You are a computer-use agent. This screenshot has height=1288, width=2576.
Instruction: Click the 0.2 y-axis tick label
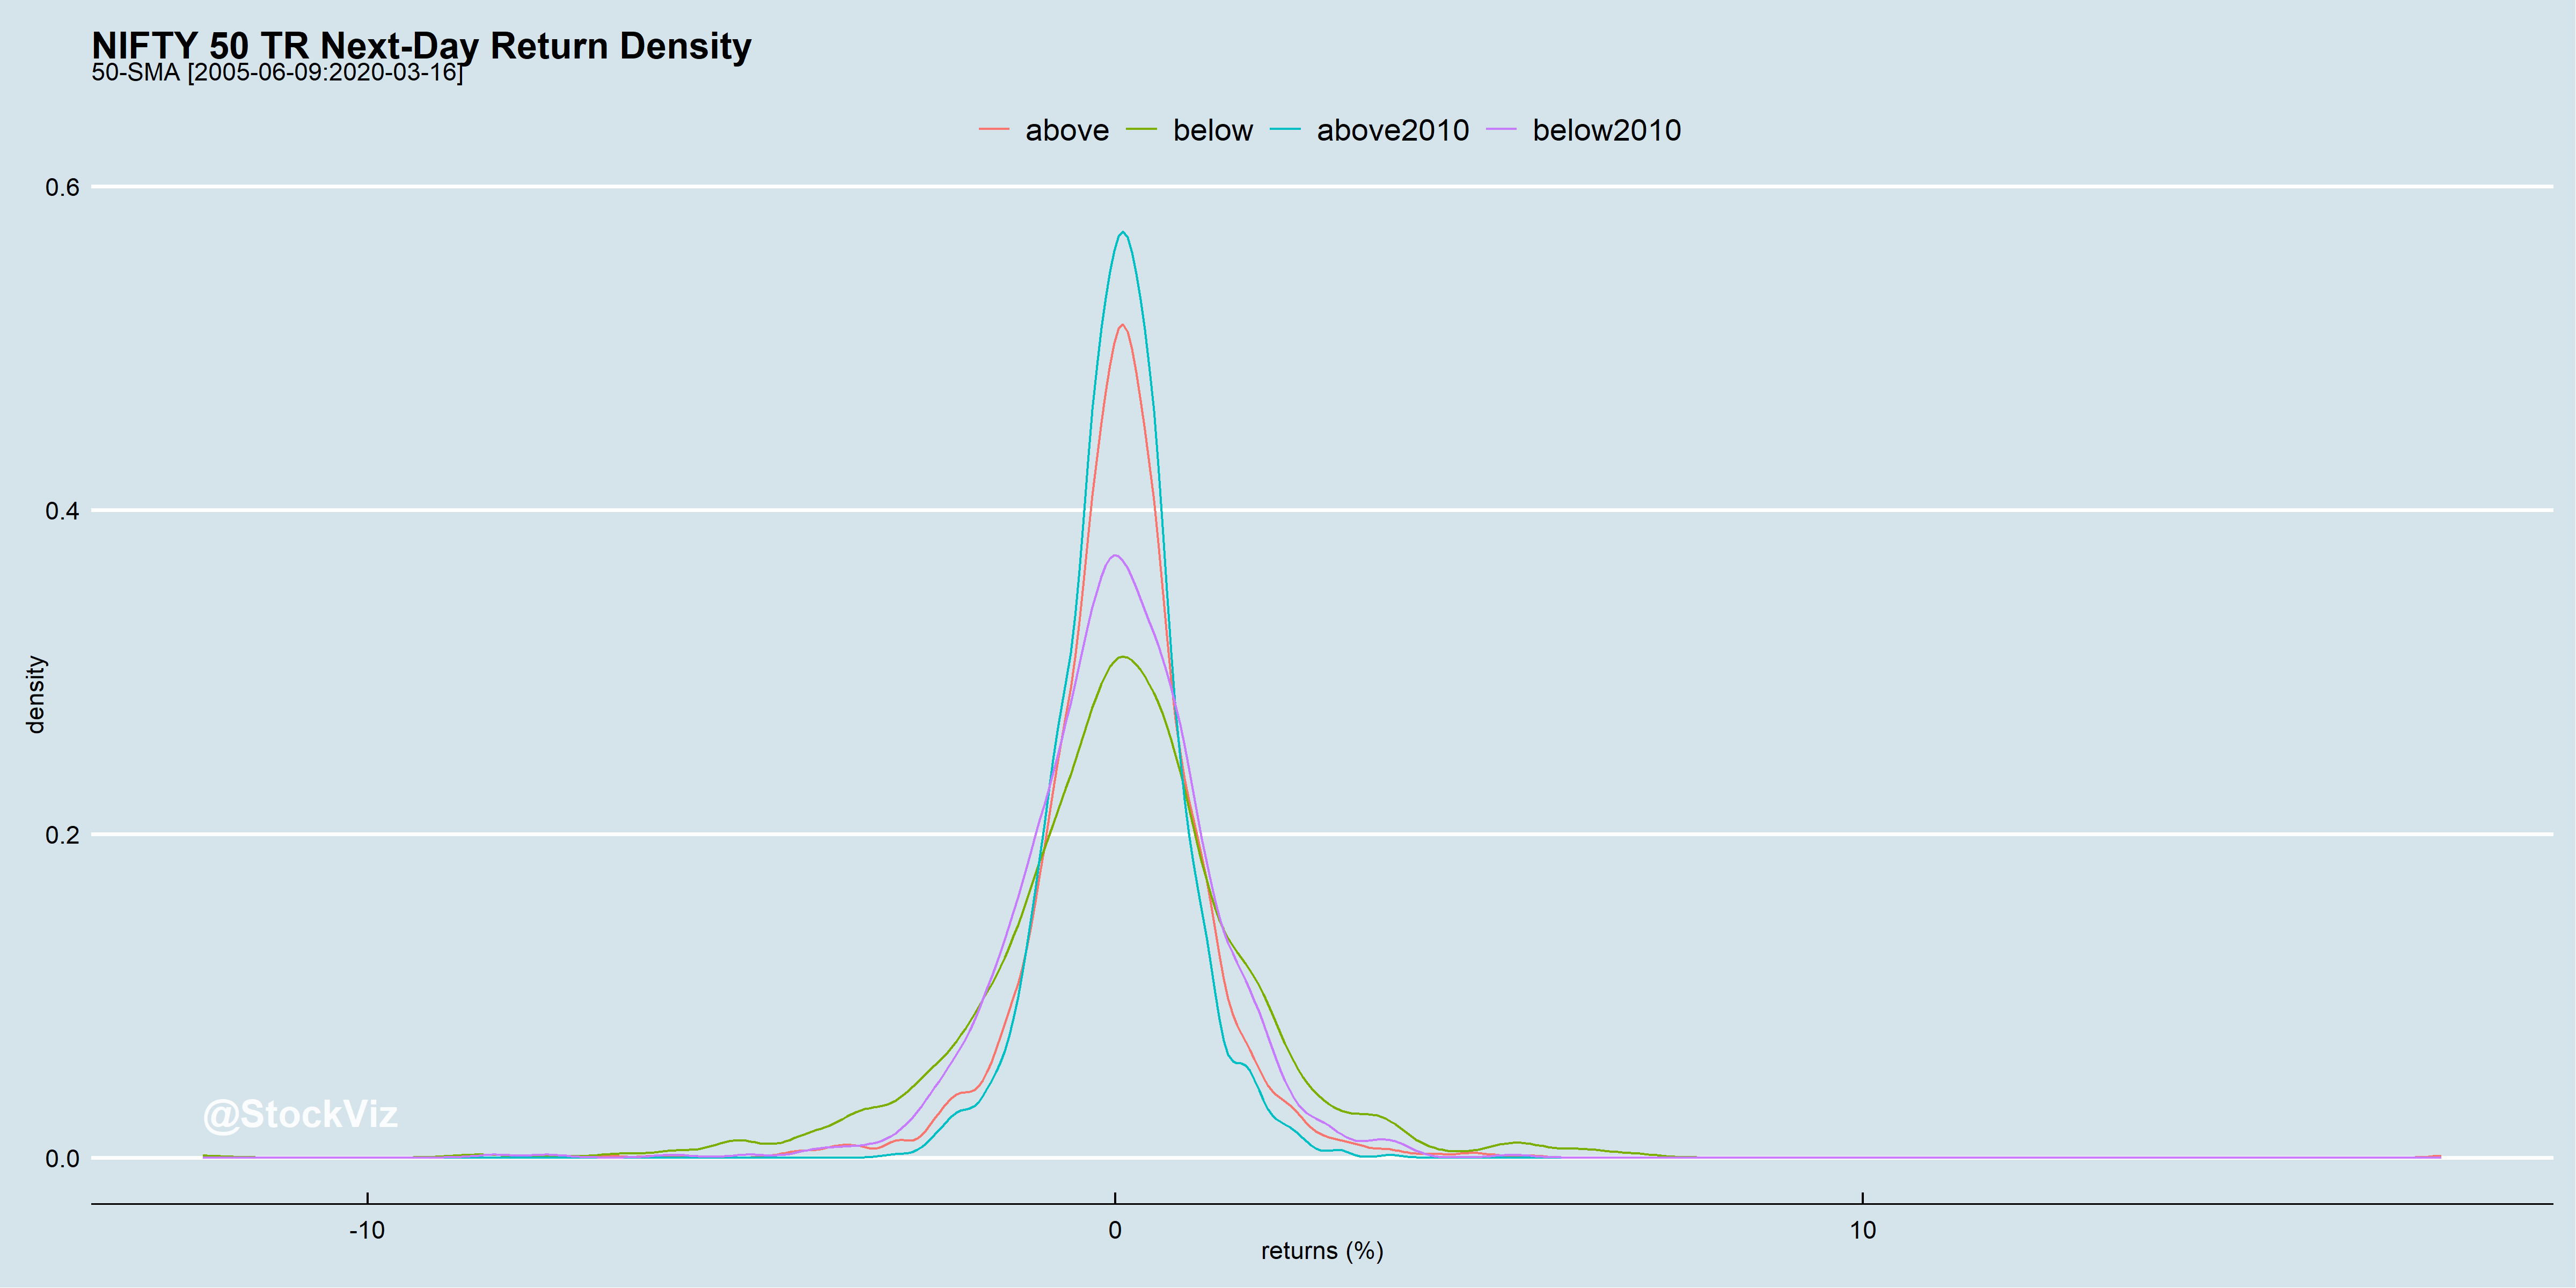click(x=62, y=835)
